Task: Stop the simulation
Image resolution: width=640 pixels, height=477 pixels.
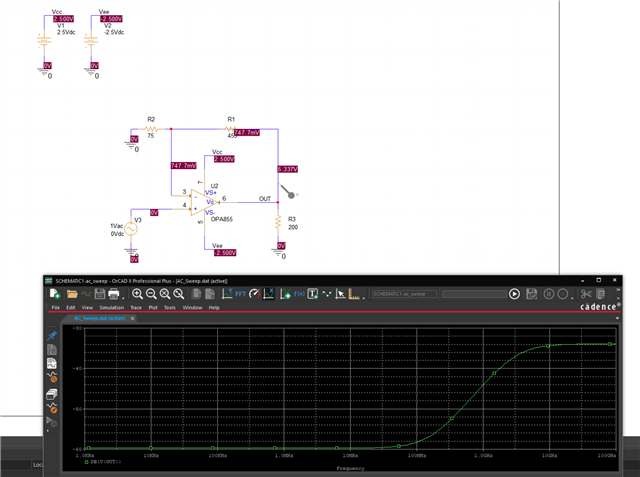Action: (x=562, y=294)
